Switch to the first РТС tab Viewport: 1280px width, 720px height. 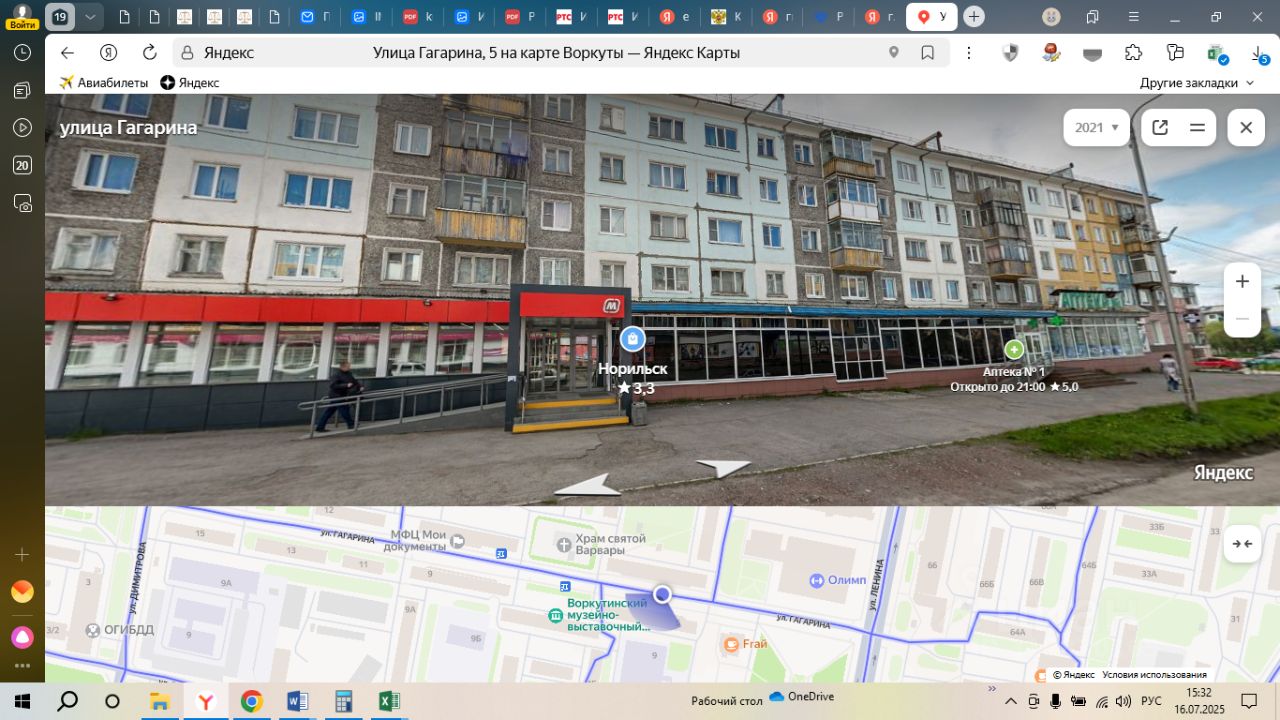(571, 17)
